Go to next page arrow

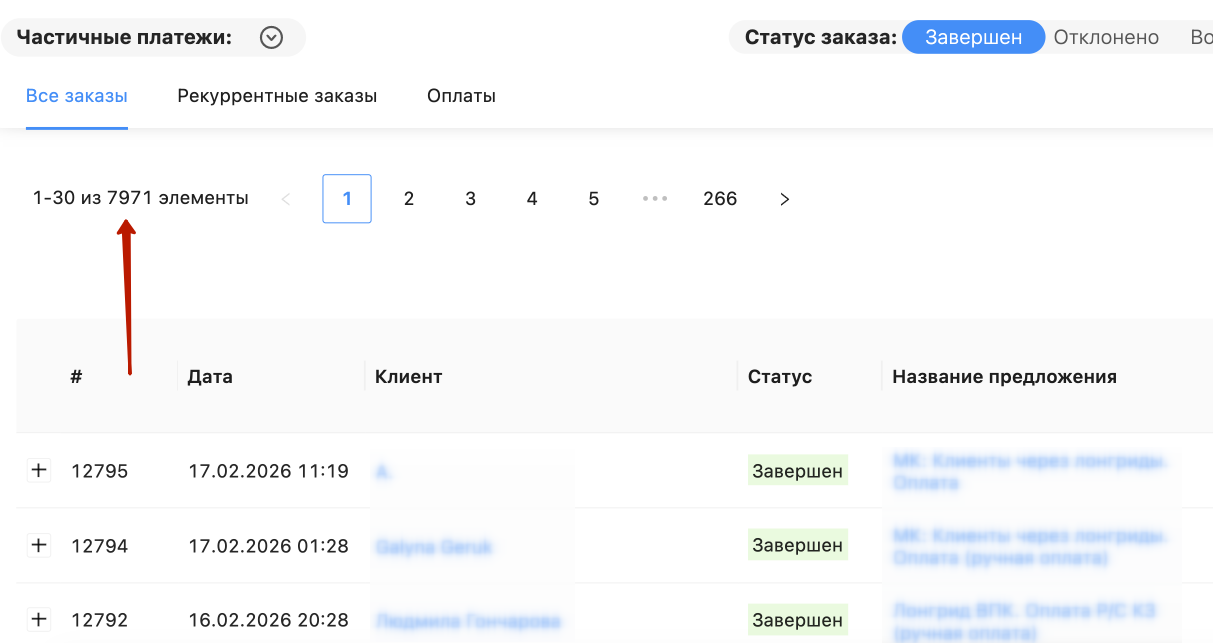click(784, 199)
